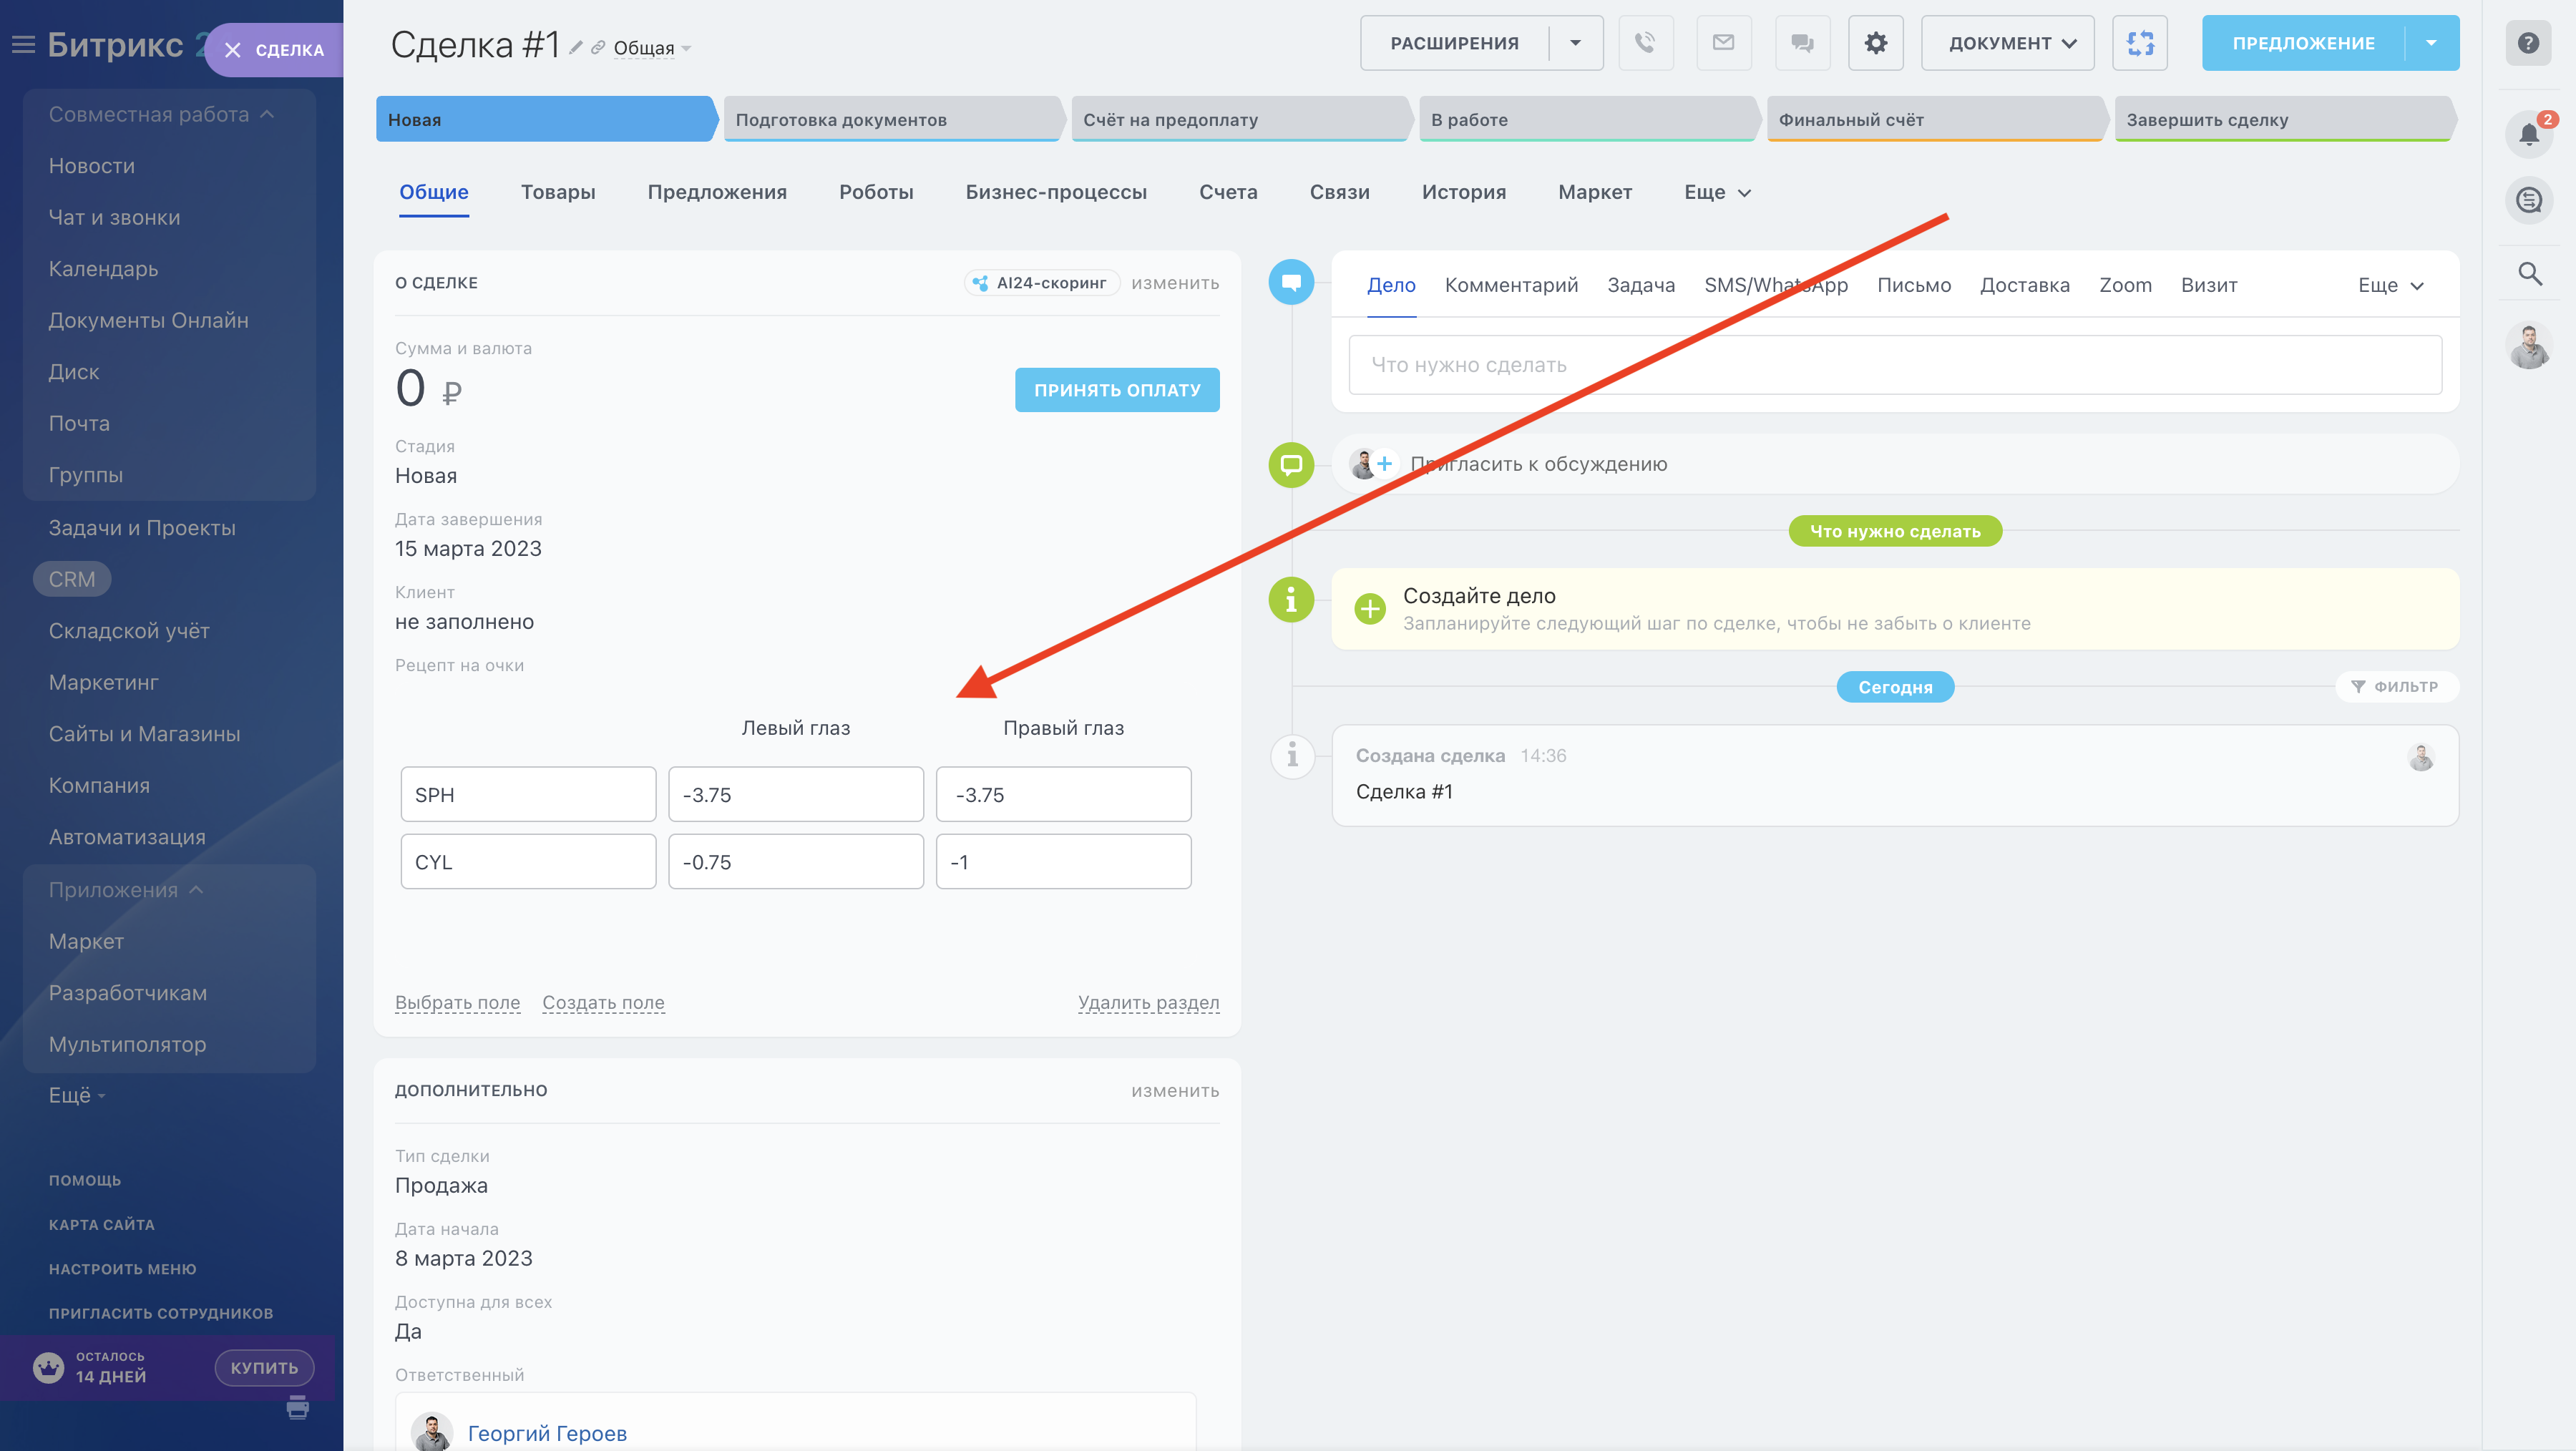Open the Предложение button dropdown arrow
Image resolution: width=2576 pixels, height=1451 pixels.
(x=2431, y=43)
